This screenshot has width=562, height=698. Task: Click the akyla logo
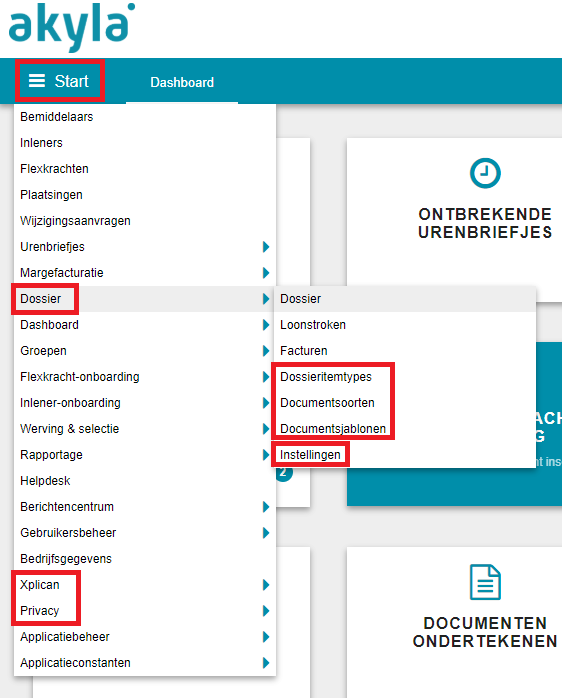tap(72, 27)
